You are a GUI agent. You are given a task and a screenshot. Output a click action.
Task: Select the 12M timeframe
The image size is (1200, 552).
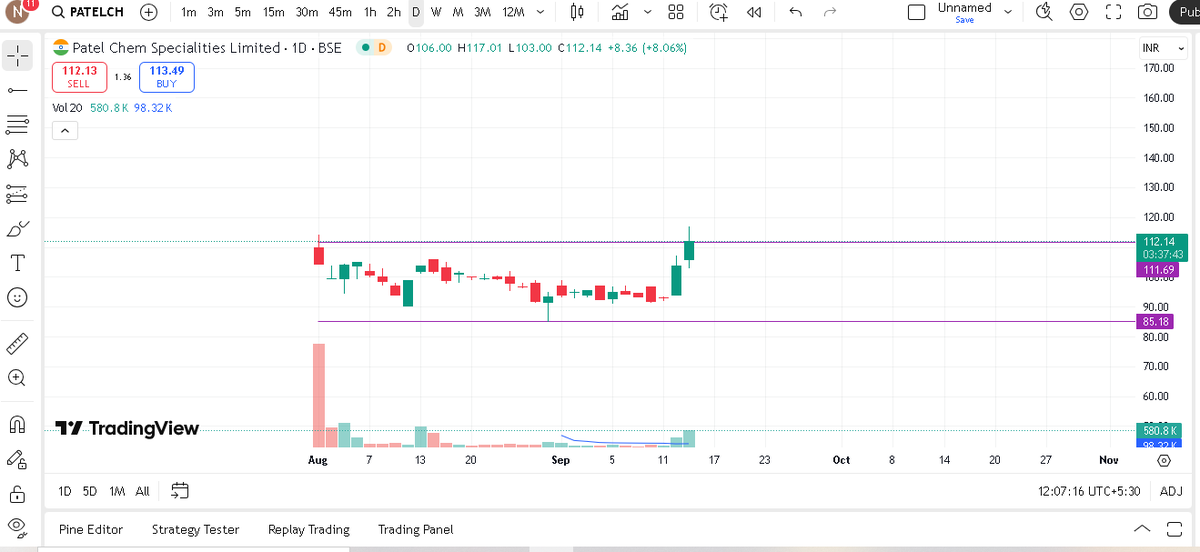click(513, 12)
